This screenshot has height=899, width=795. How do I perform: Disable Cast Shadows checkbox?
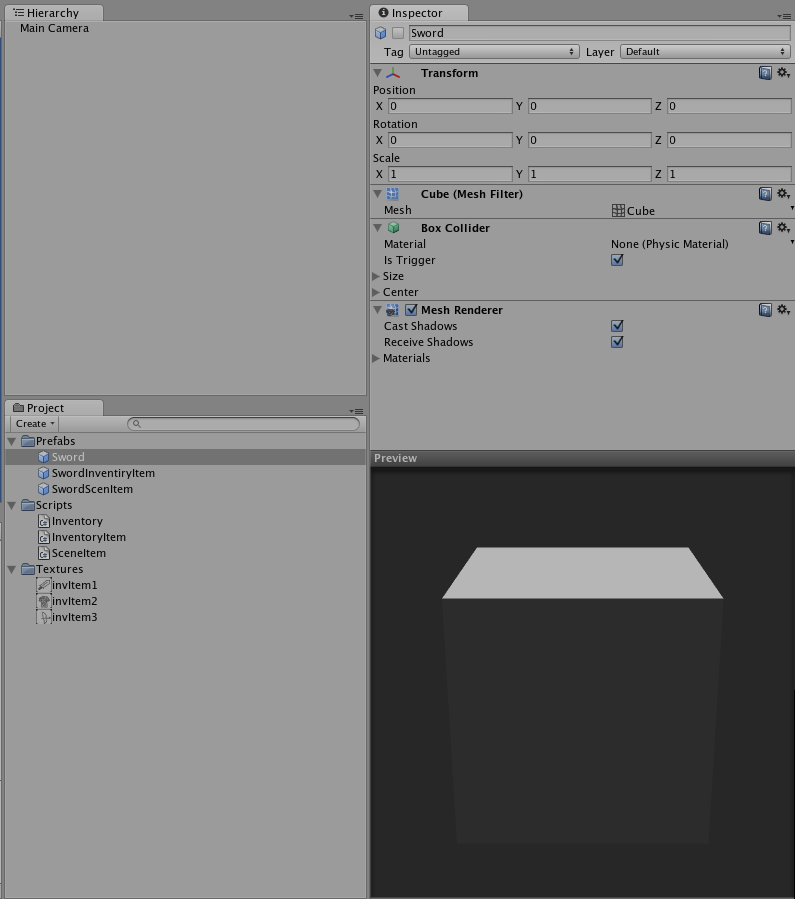coord(617,326)
